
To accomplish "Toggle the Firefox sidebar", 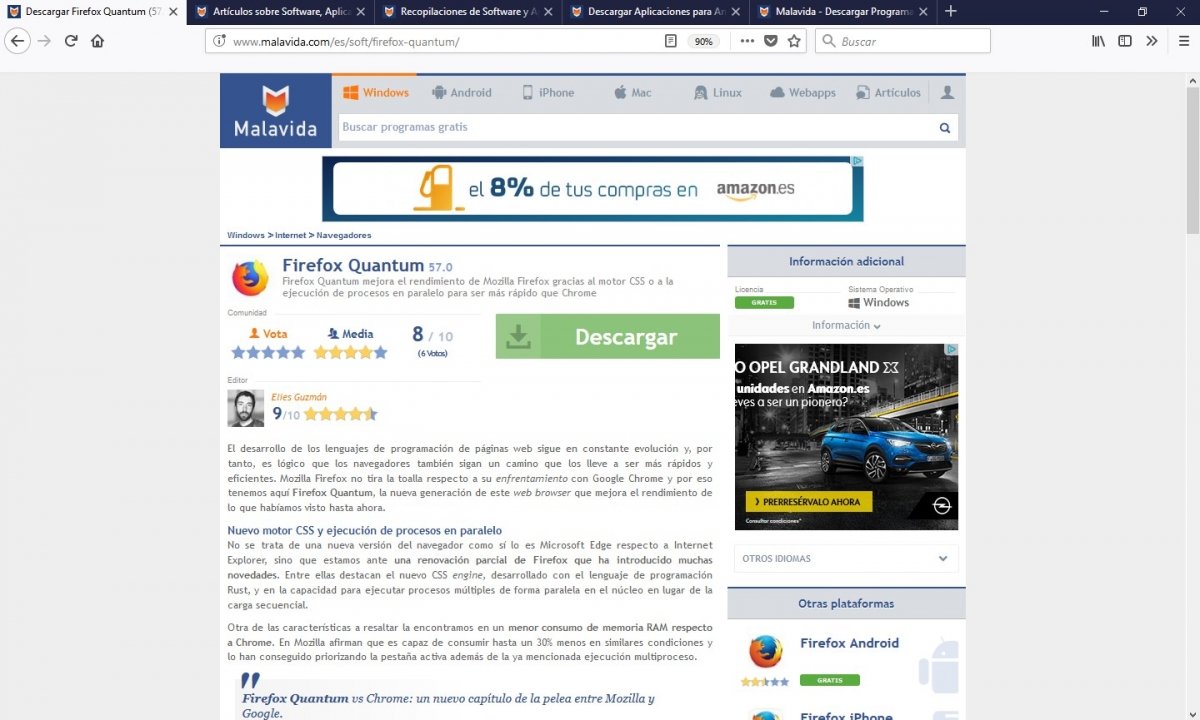I will click(x=1125, y=41).
